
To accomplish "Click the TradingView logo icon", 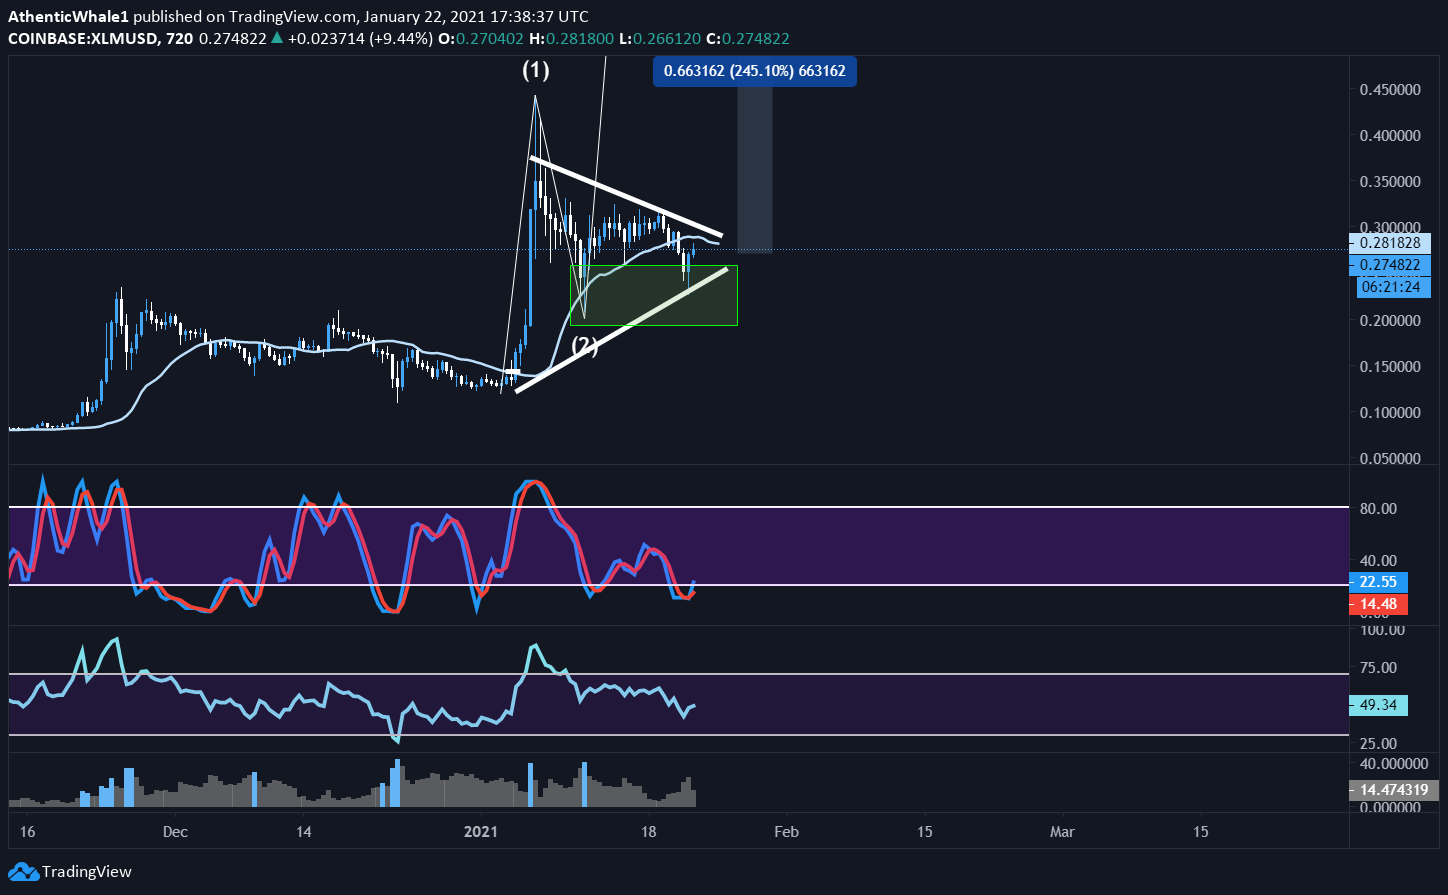I will pyautogui.click(x=23, y=871).
